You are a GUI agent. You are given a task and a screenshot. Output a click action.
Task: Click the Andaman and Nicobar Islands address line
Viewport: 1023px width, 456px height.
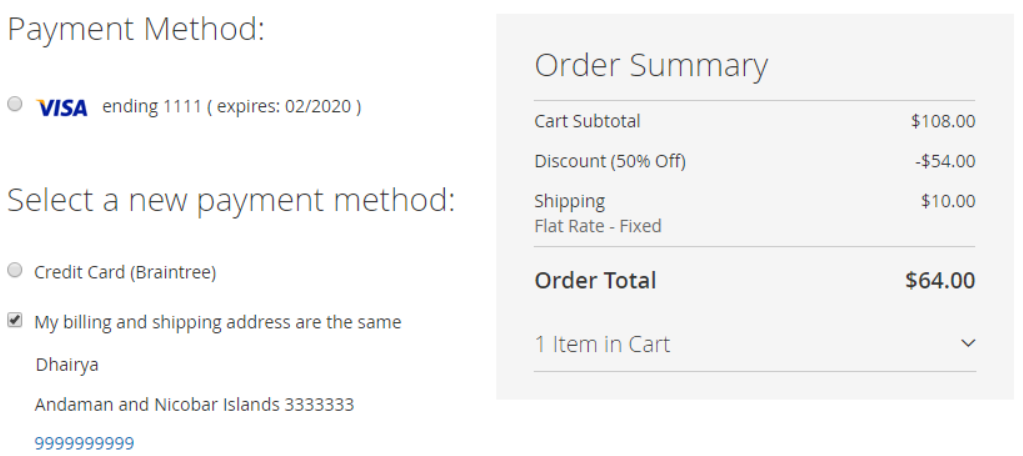click(x=194, y=404)
